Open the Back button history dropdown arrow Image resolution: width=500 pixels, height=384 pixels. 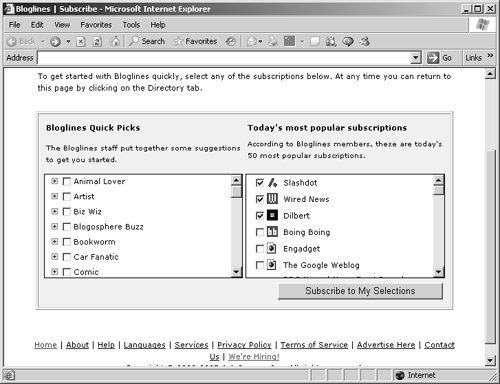(43, 42)
